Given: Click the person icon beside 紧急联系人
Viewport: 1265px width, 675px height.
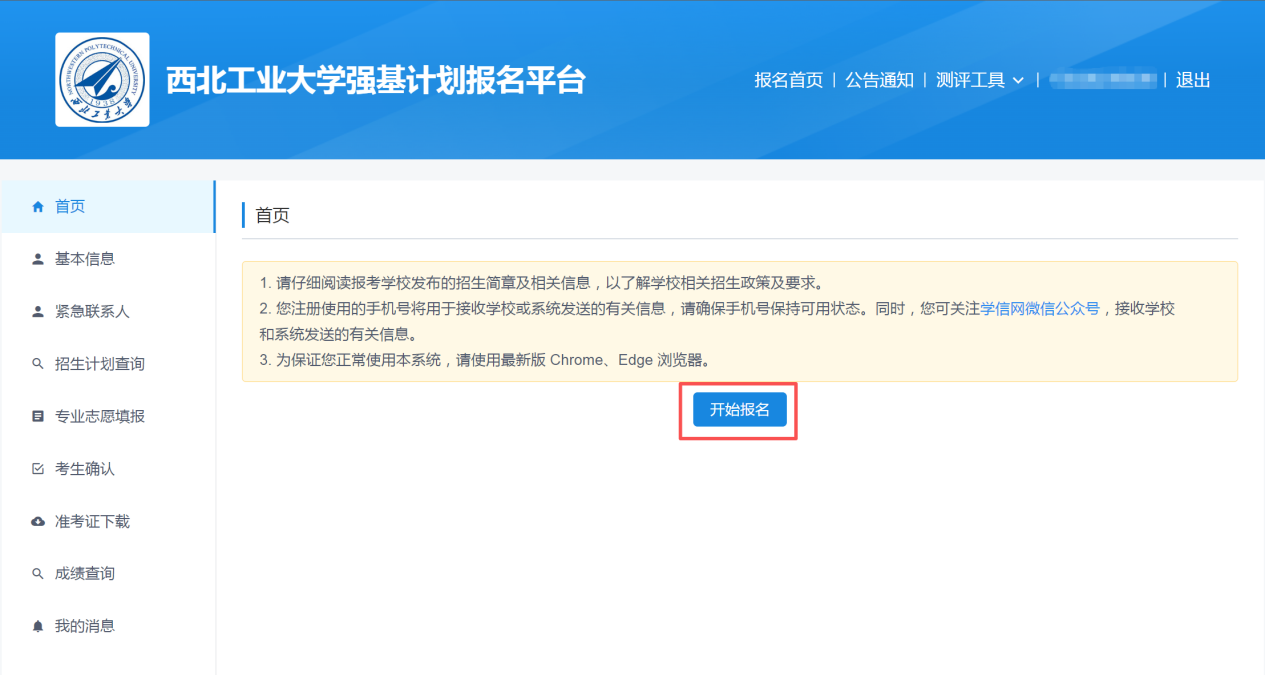Looking at the screenshot, I should point(38,312).
